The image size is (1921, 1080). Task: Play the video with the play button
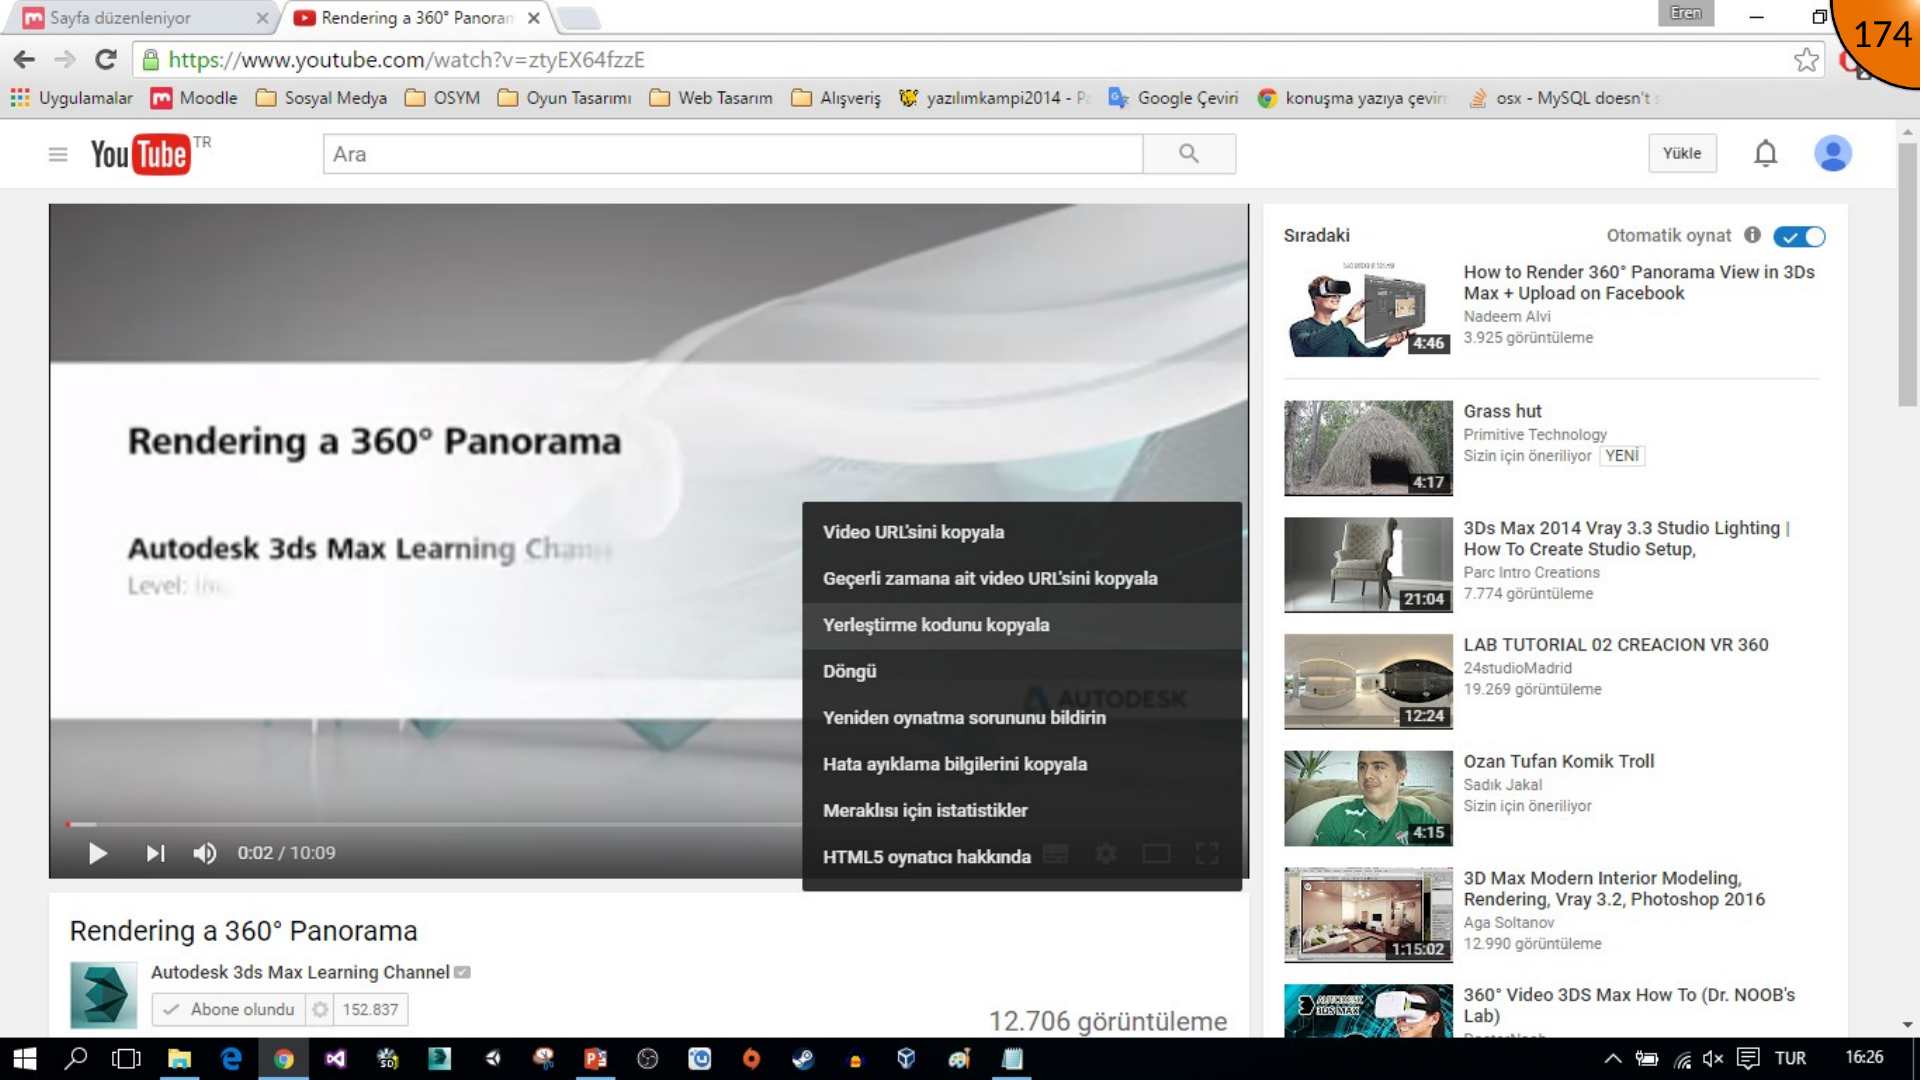pyautogui.click(x=97, y=853)
